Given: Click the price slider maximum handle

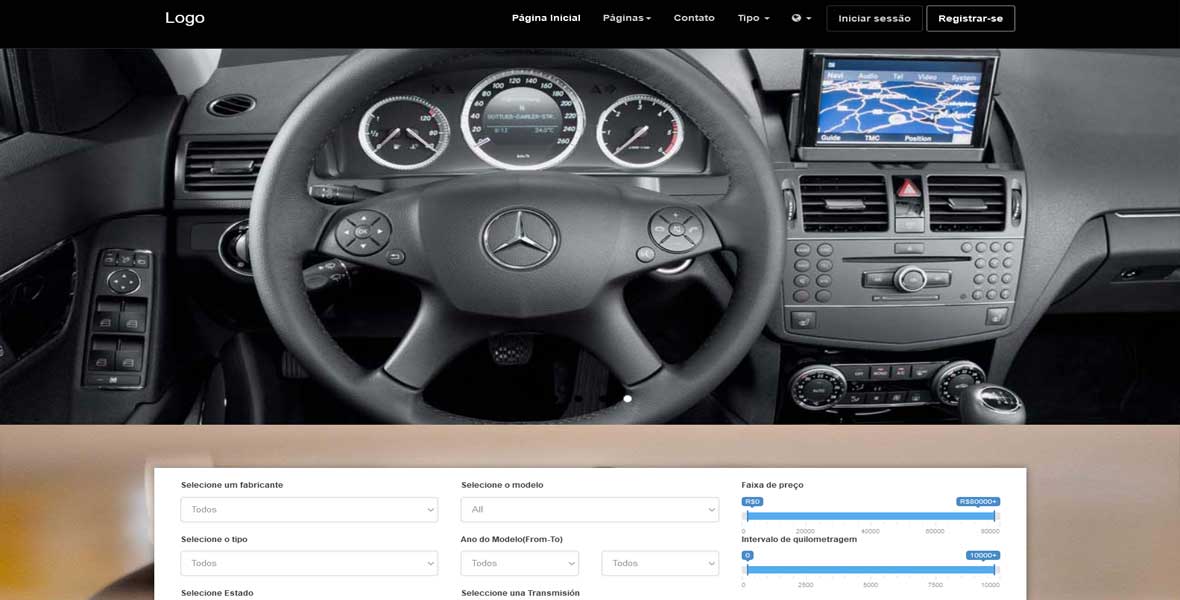Looking at the screenshot, I should point(995,516).
